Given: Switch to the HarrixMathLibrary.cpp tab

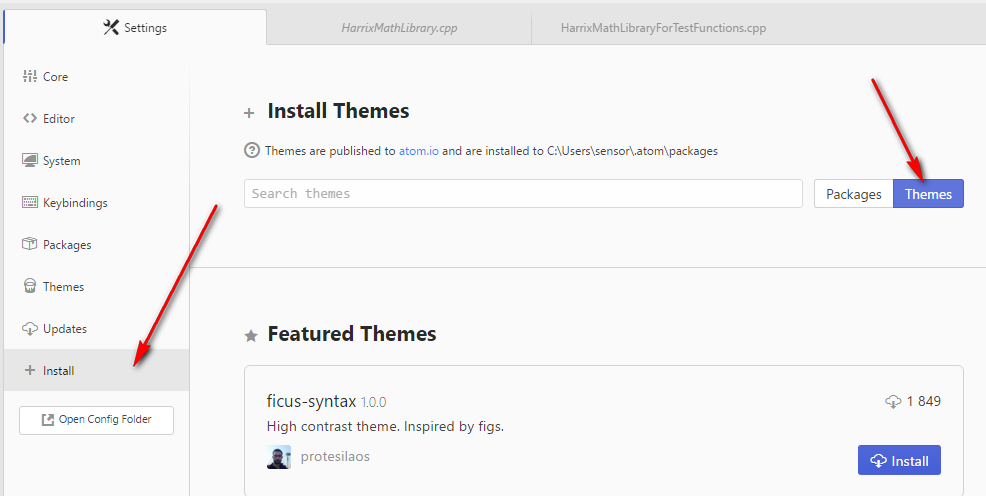Looking at the screenshot, I should pyautogui.click(x=399, y=28).
